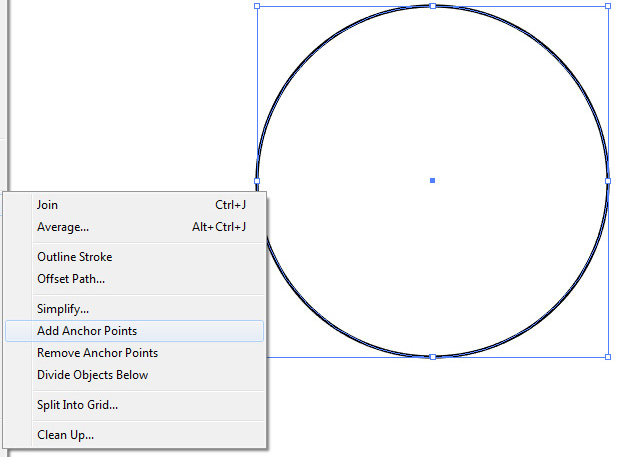The width and height of the screenshot is (627, 457).
Task: Click Join in the path menu
Action: click(48, 205)
